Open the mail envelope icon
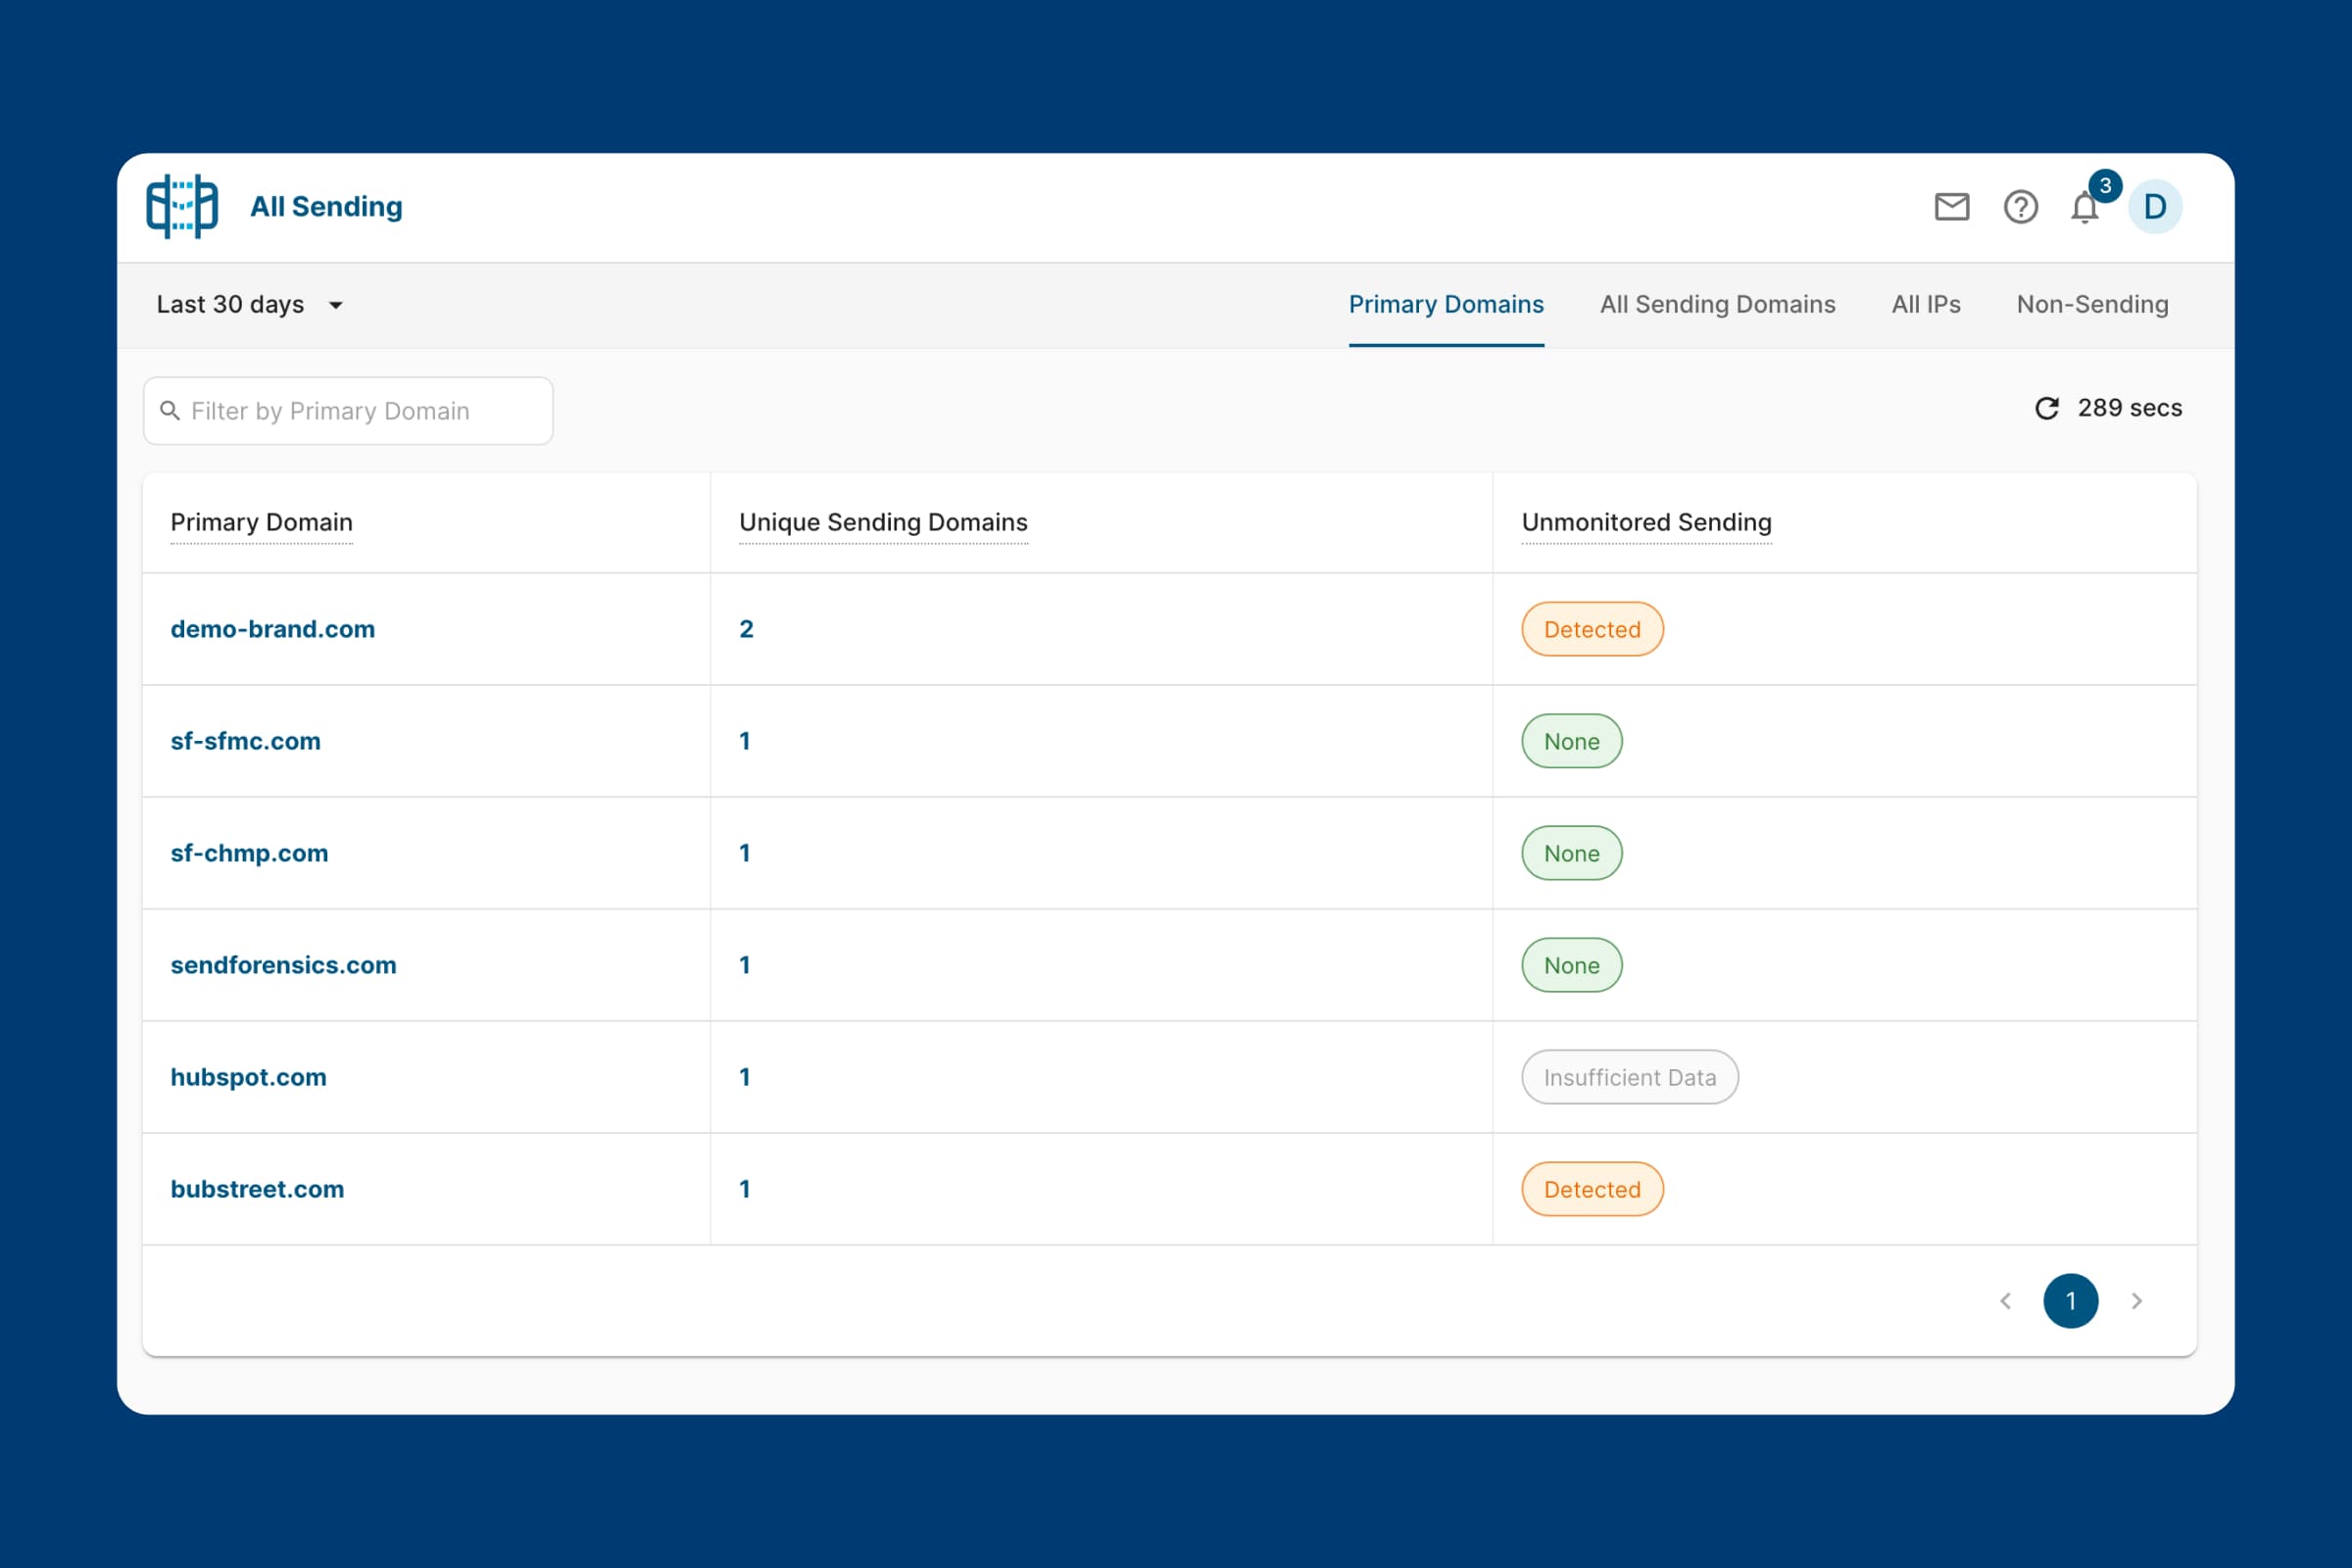 pos(1951,207)
